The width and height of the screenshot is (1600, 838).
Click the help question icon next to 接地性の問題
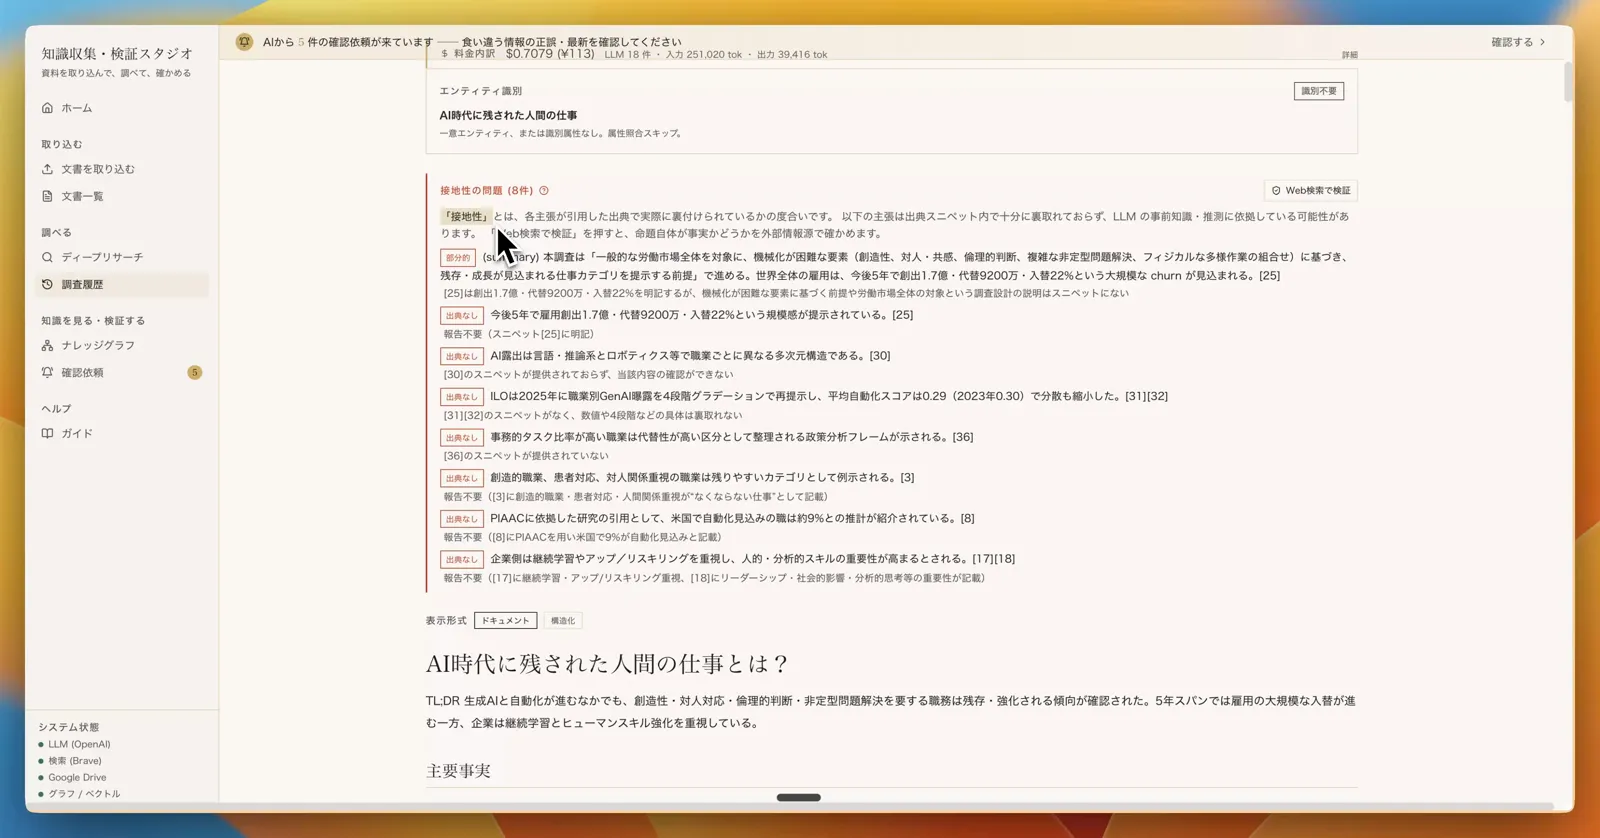pos(544,190)
